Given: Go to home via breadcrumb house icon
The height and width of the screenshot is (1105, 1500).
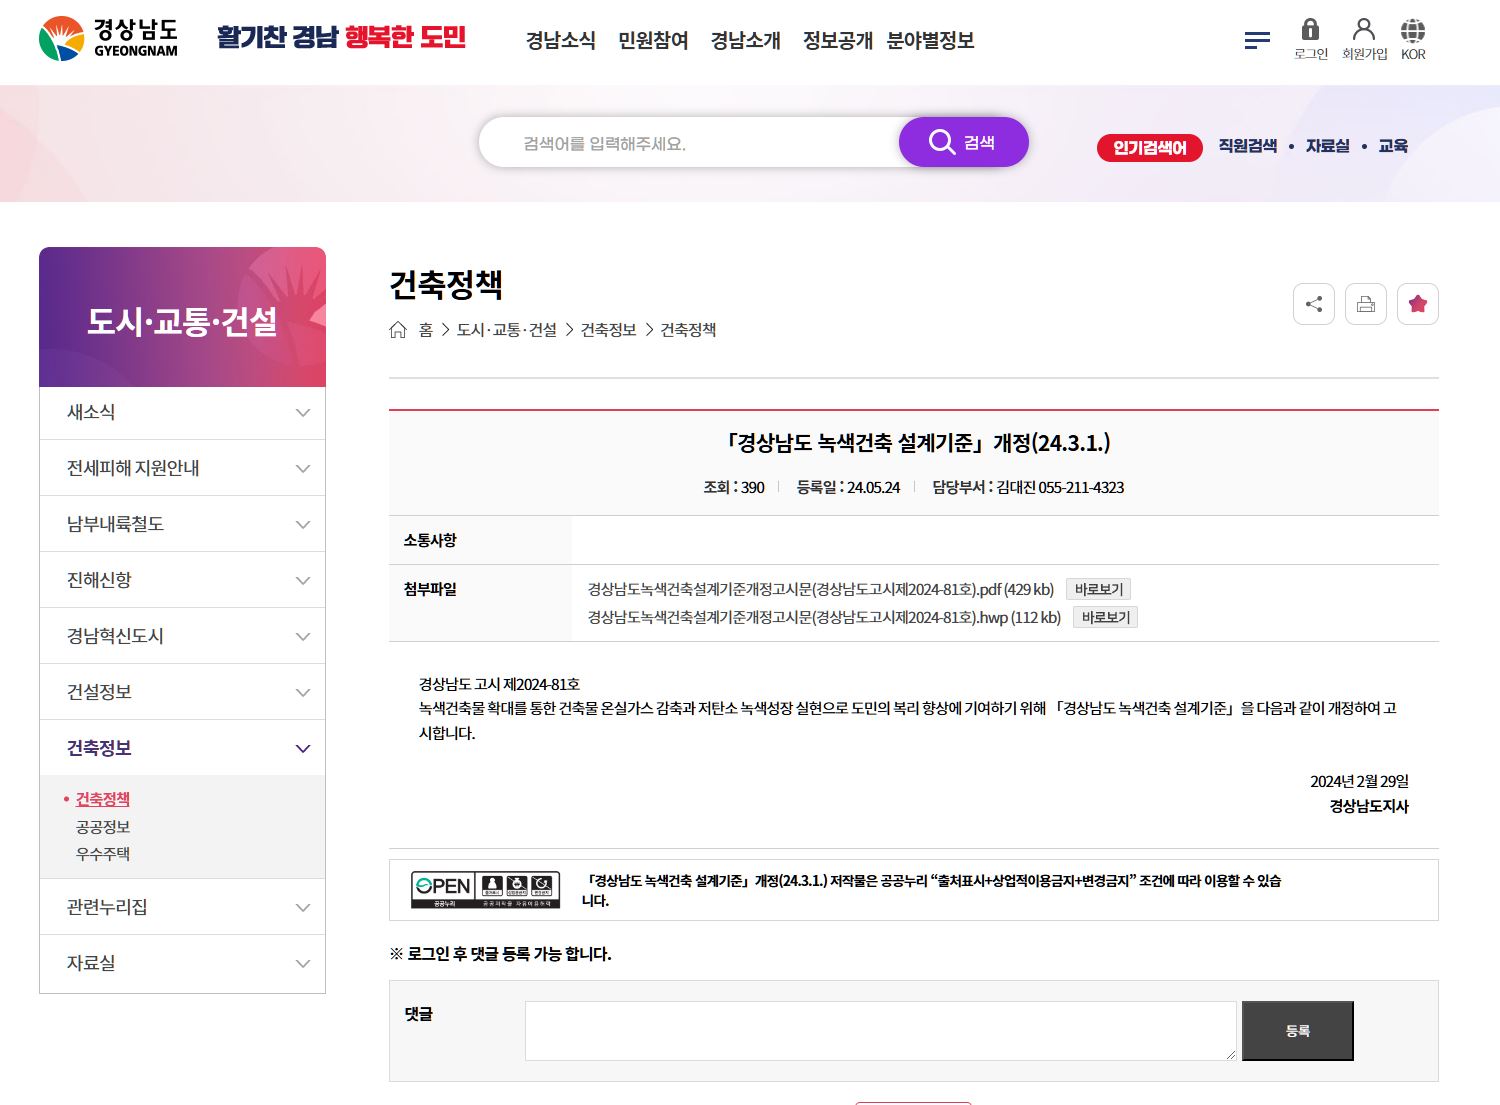Looking at the screenshot, I should coord(398,330).
